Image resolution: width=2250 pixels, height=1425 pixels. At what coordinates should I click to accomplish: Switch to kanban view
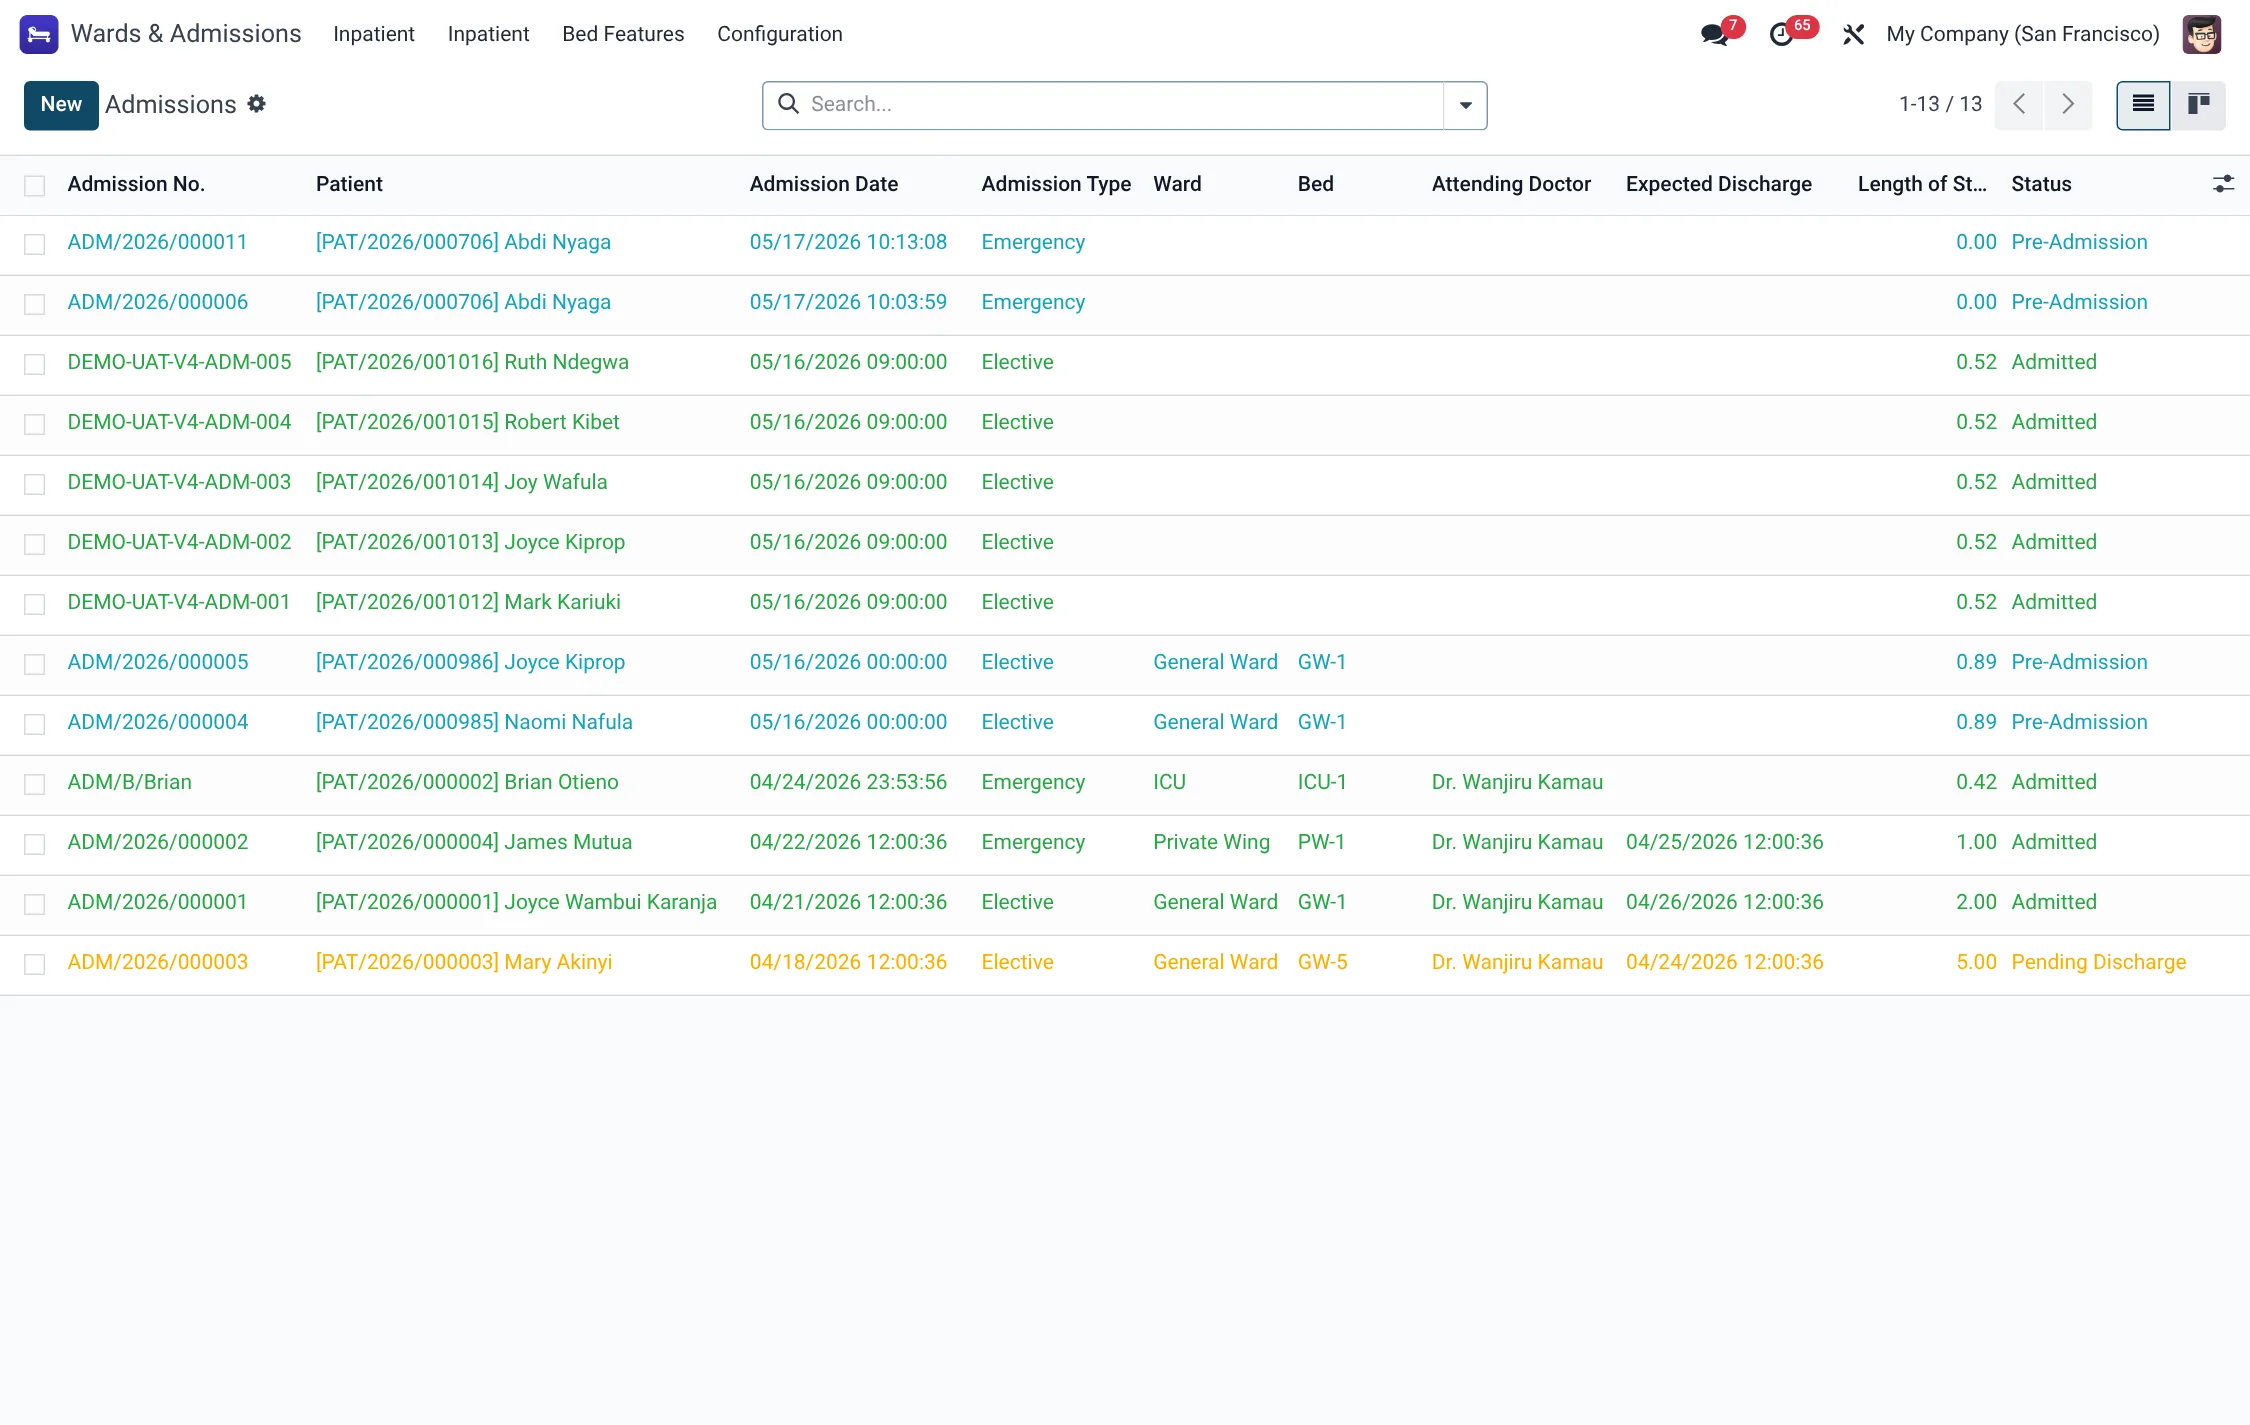point(2198,105)
